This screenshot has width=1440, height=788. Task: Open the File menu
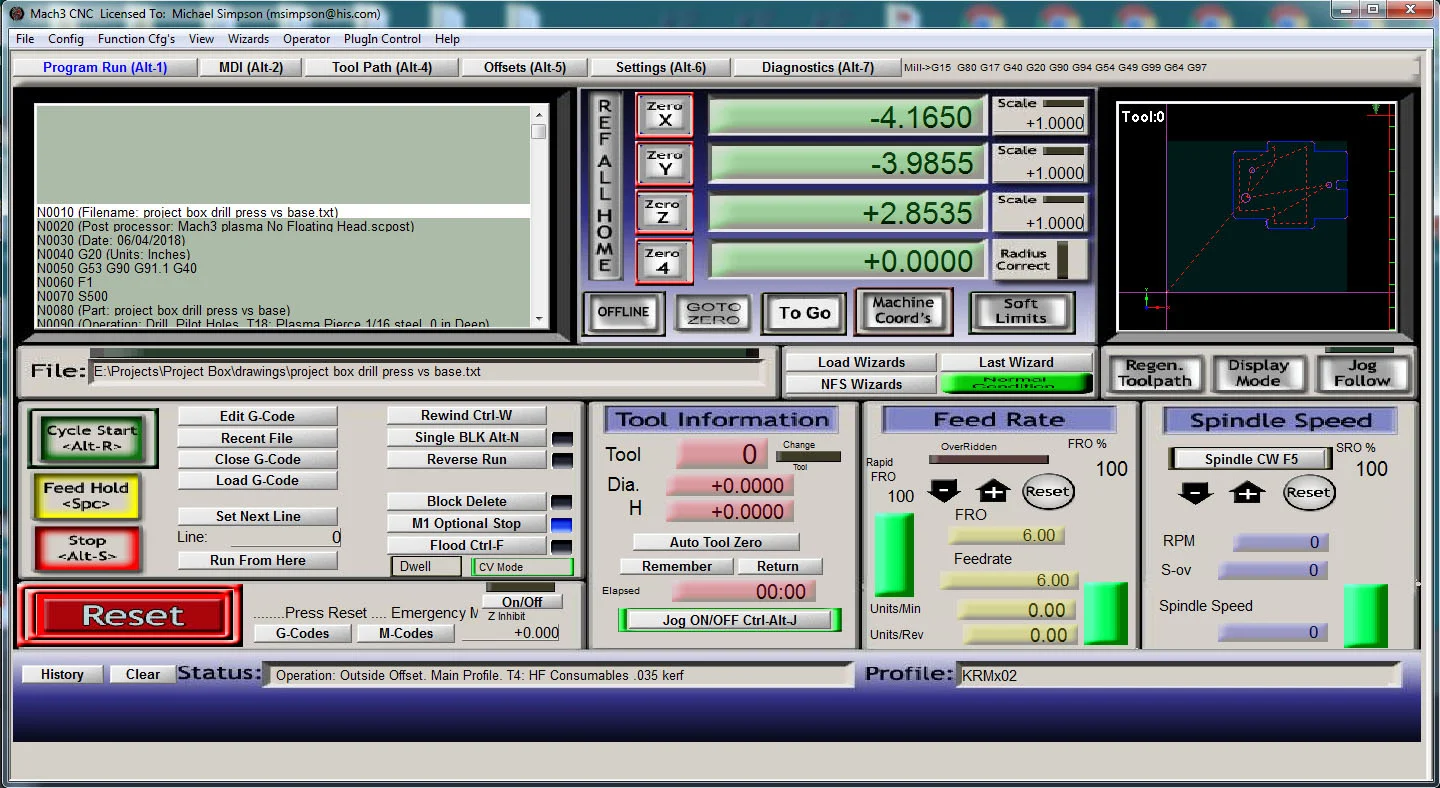click(x=25, y=39)
